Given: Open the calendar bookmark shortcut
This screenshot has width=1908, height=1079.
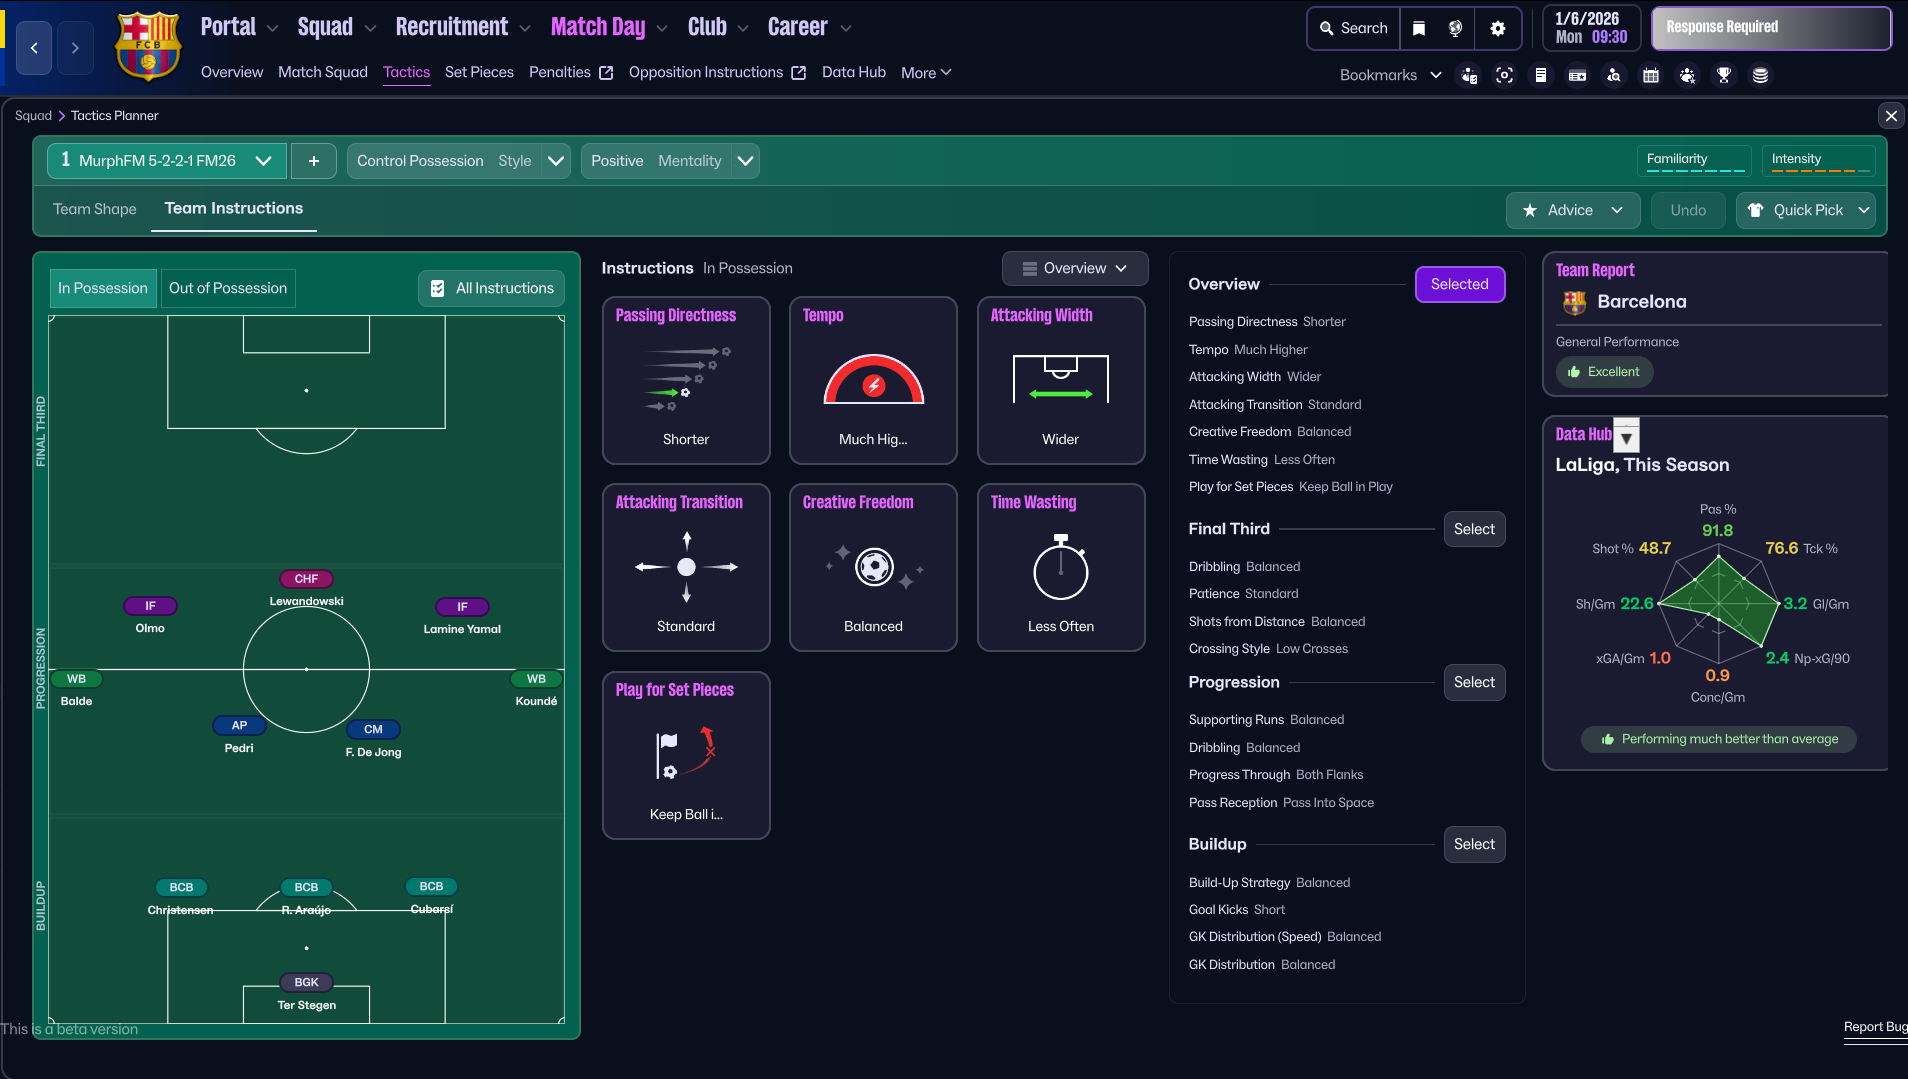Looking at the screenshot, I should click(x=1651, y=75).
